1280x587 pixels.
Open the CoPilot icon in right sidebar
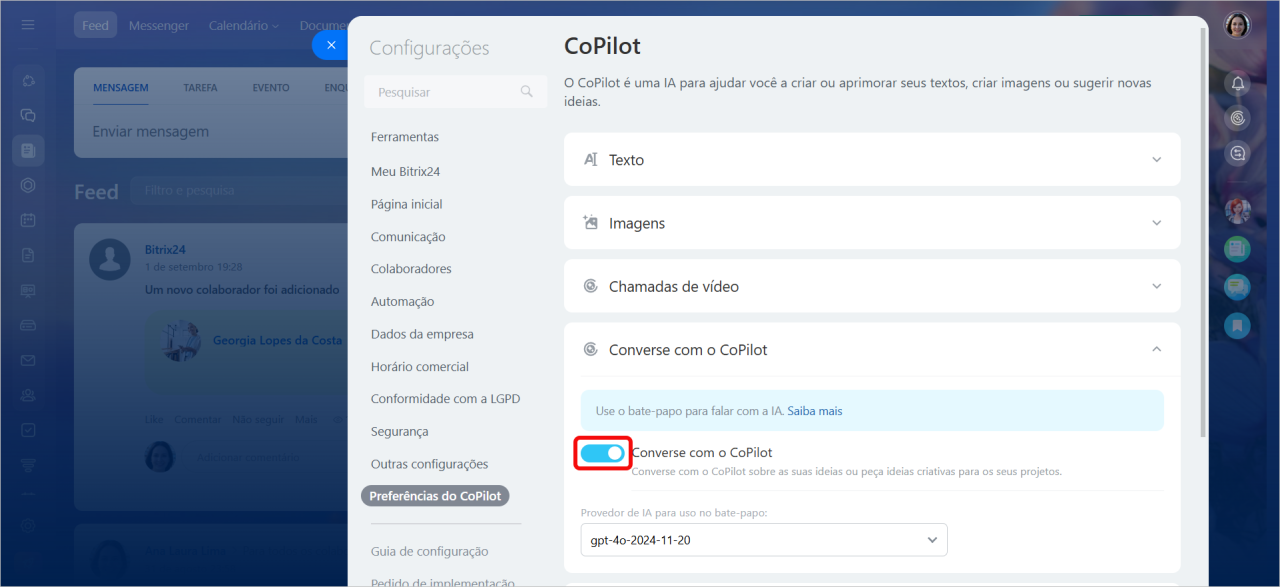point(1238,119)
